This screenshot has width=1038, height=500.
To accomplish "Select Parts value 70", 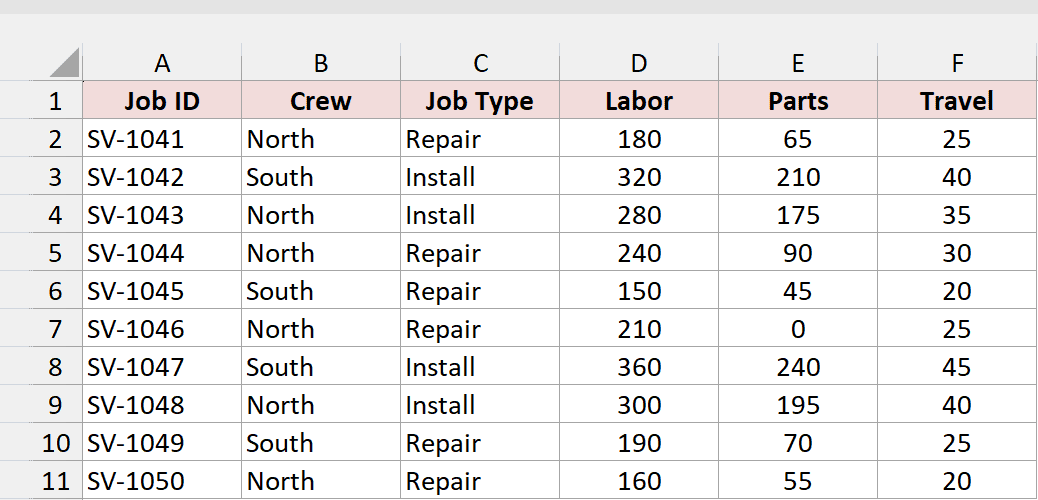I will click(x=798, y=442).
